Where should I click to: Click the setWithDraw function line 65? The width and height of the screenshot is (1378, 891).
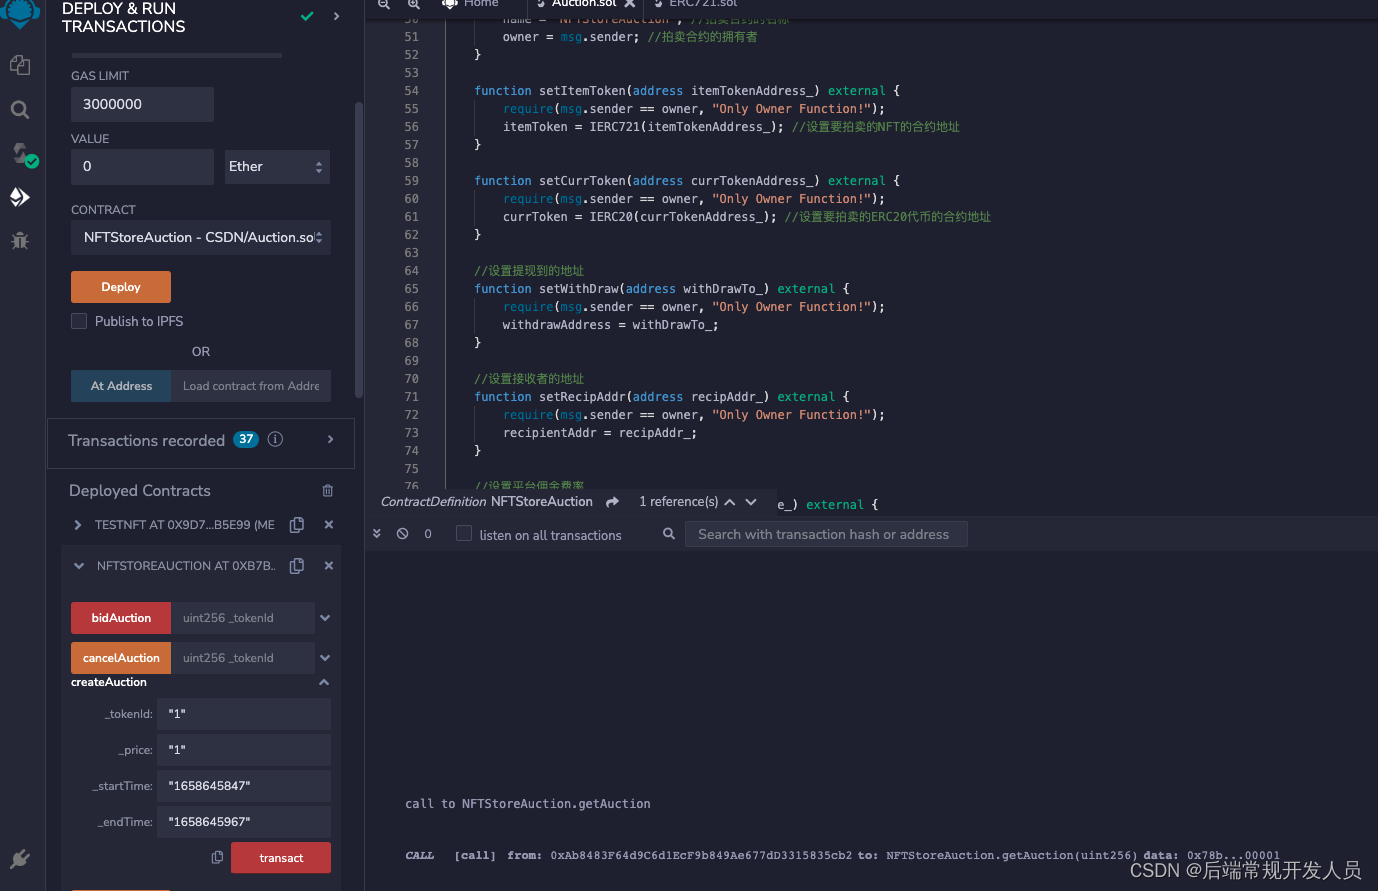pos(662,289)
